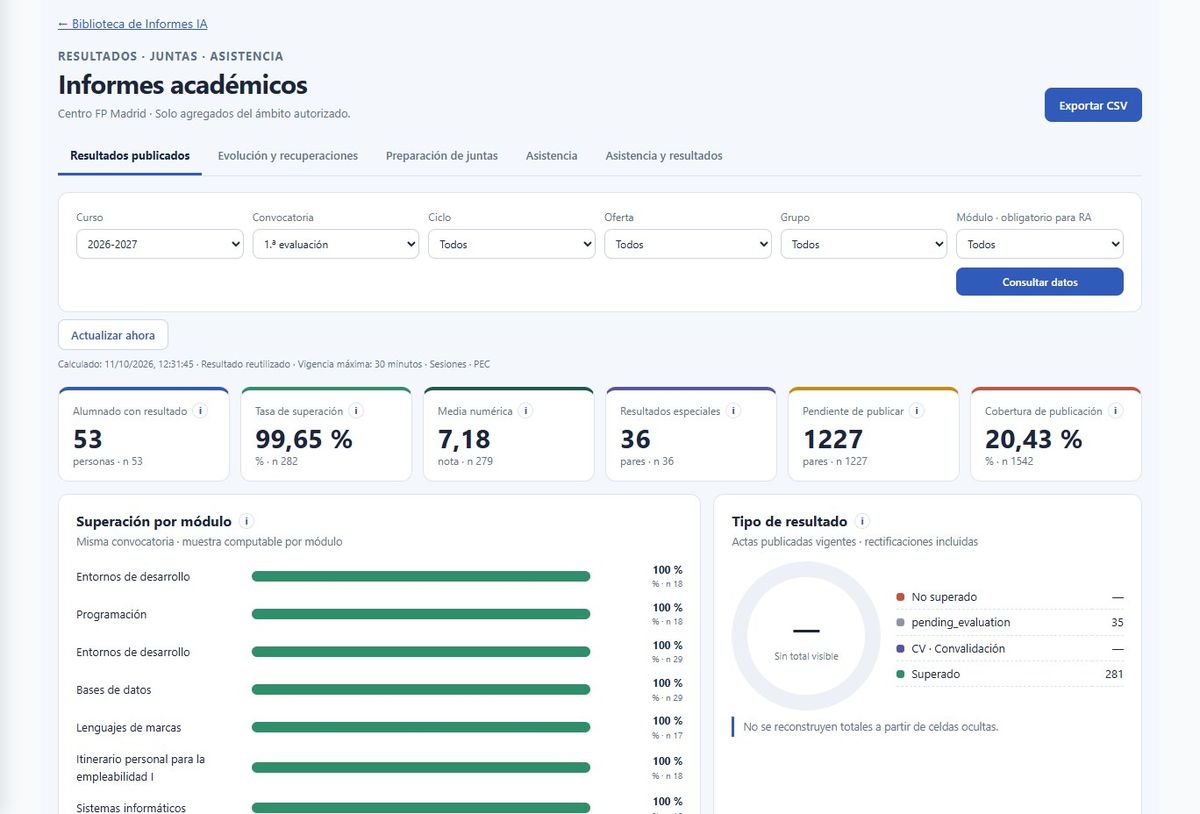Expand the Ciclo dropdown
The width and height of the screenshot is (1200, 814).
click(512, 244)
